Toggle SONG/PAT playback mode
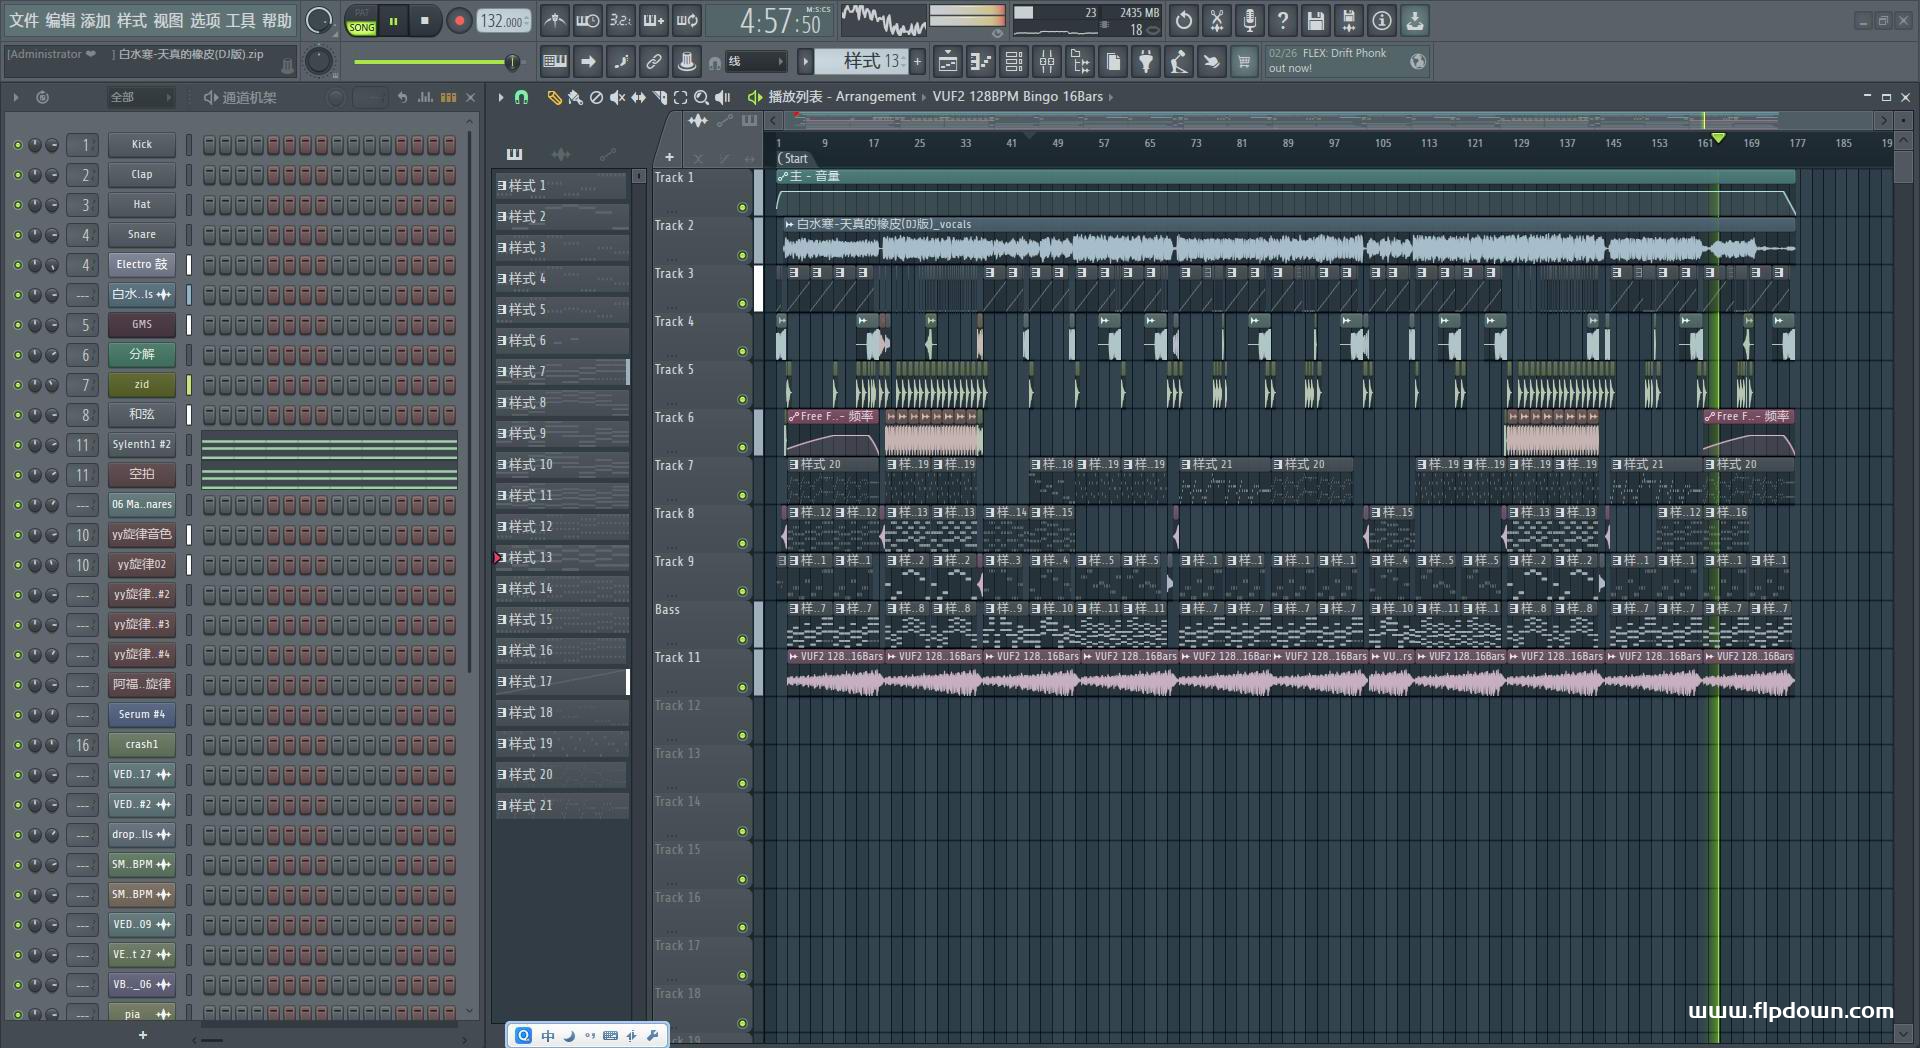 click(361, 21)
